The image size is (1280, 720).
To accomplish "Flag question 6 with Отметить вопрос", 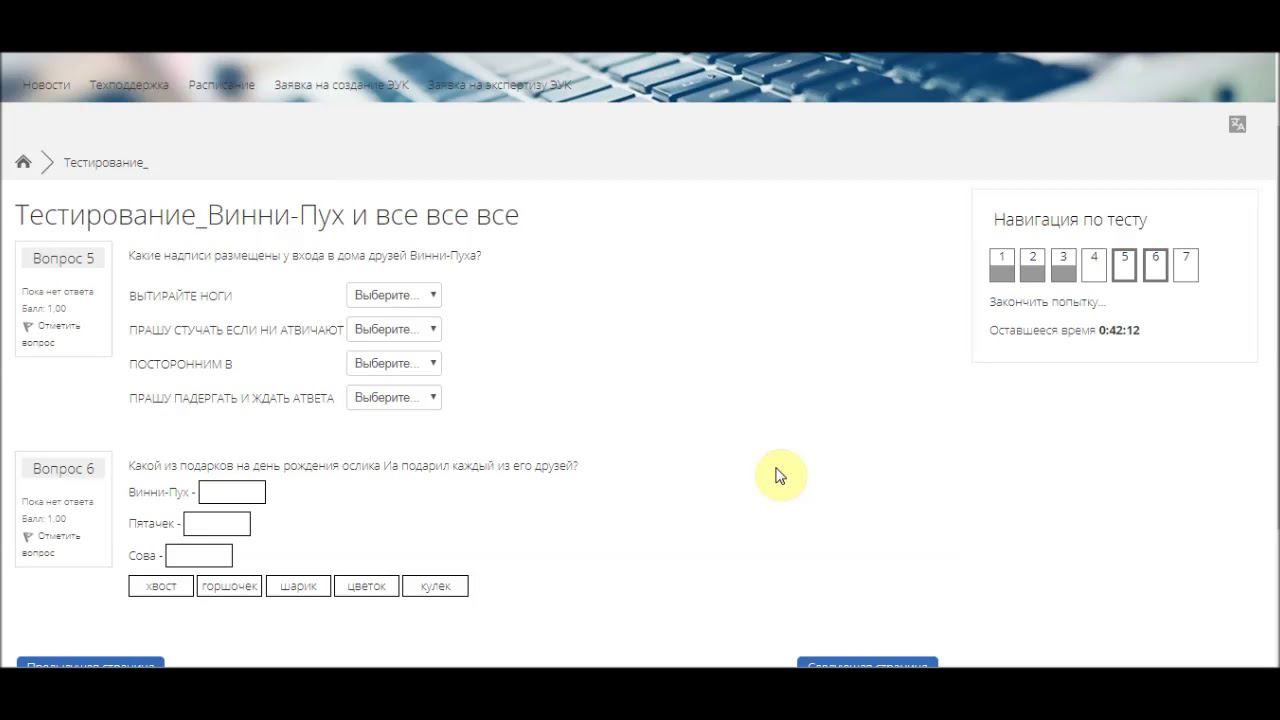I will [x=51, y=544].
